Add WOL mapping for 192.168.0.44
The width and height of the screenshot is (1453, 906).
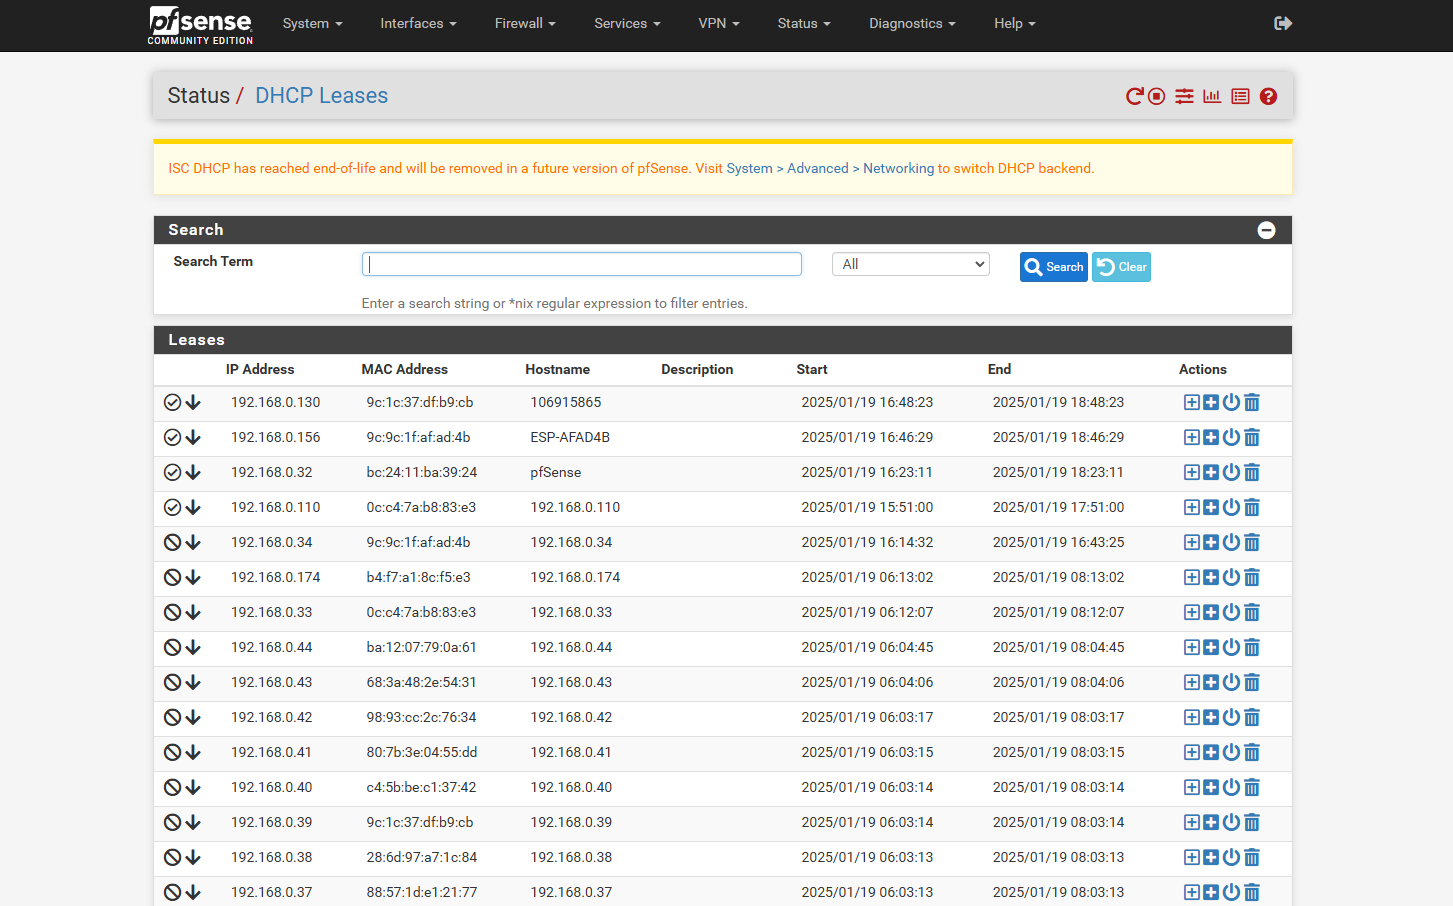[x=1211, y=647]
